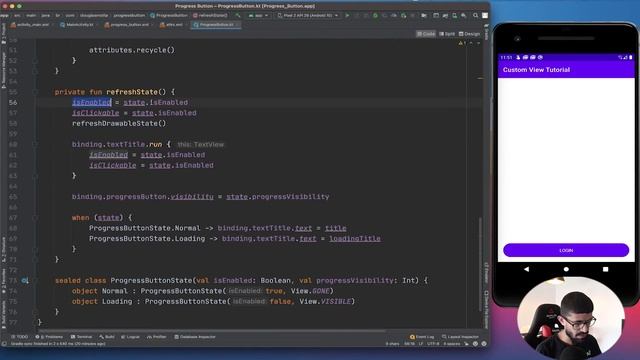The image size is (640, 360).
Task: Switch to attrs.xml editor tab
Action: point(172,25)
